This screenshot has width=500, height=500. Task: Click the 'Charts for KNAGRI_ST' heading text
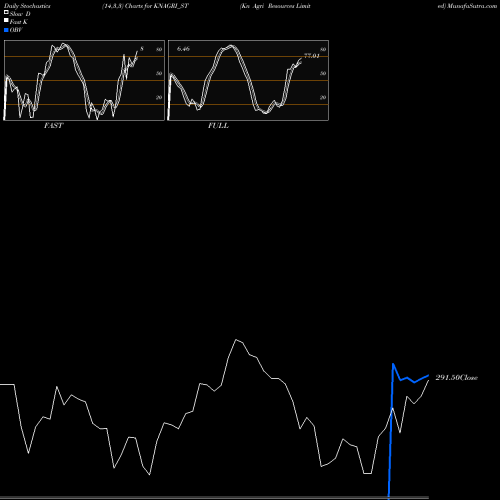[x=157, y=6]
